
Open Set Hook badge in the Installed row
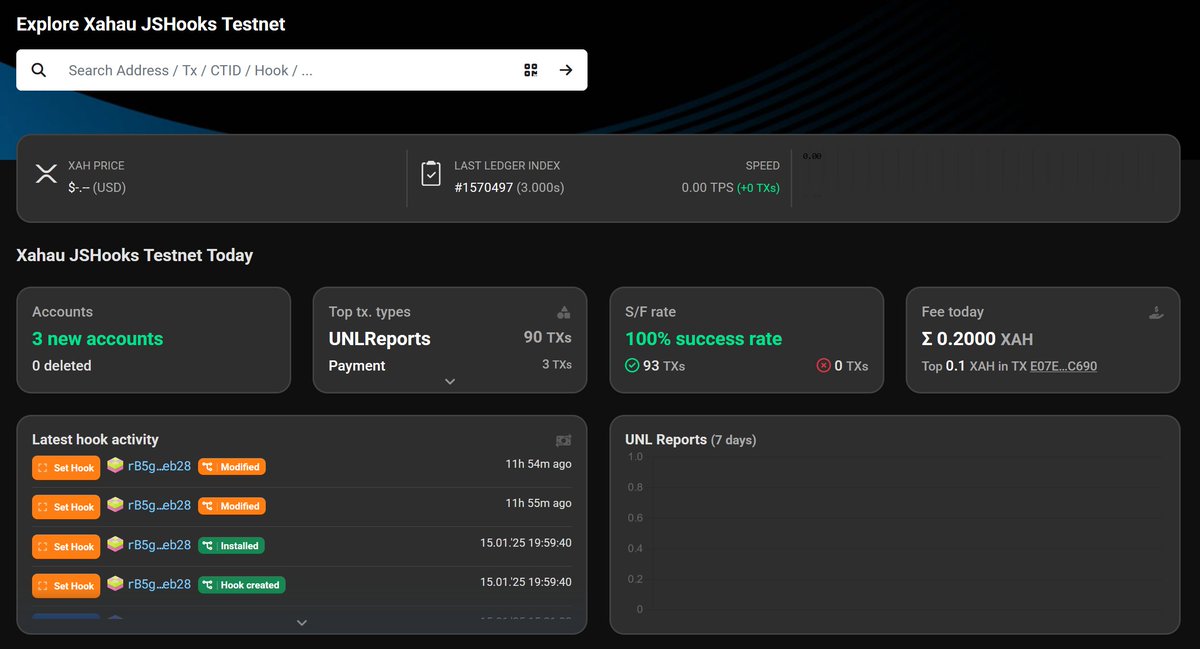point(66,547)
